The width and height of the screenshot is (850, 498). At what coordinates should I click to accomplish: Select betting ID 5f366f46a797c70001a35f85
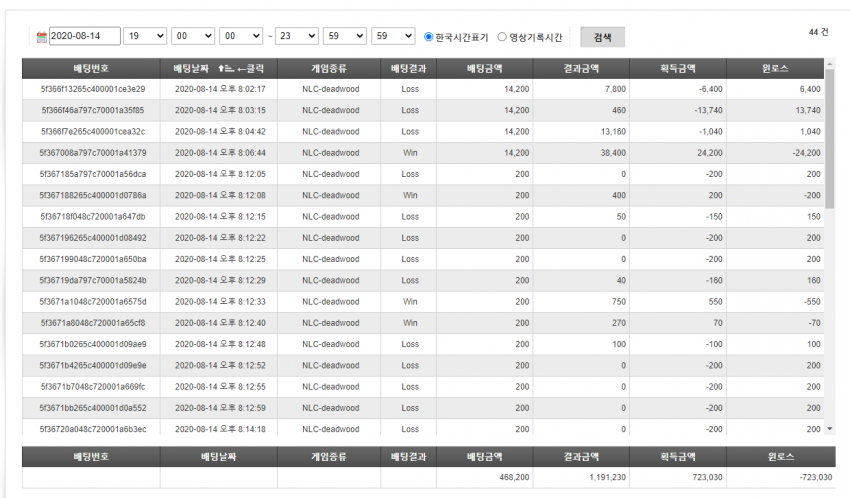93,110
